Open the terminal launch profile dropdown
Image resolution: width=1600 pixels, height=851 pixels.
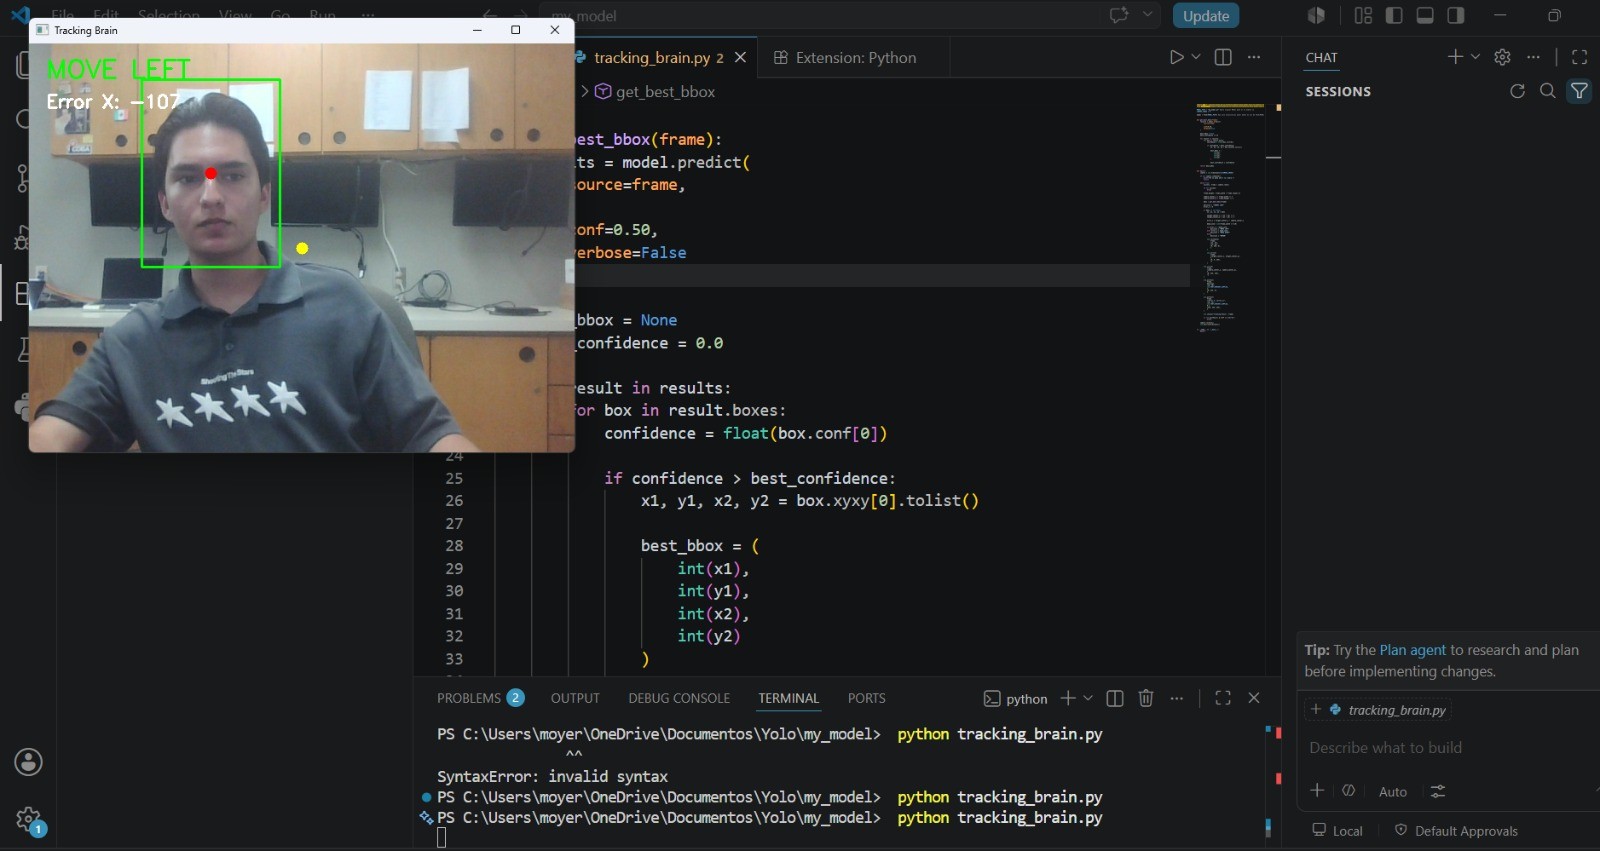coord(1088,698)
